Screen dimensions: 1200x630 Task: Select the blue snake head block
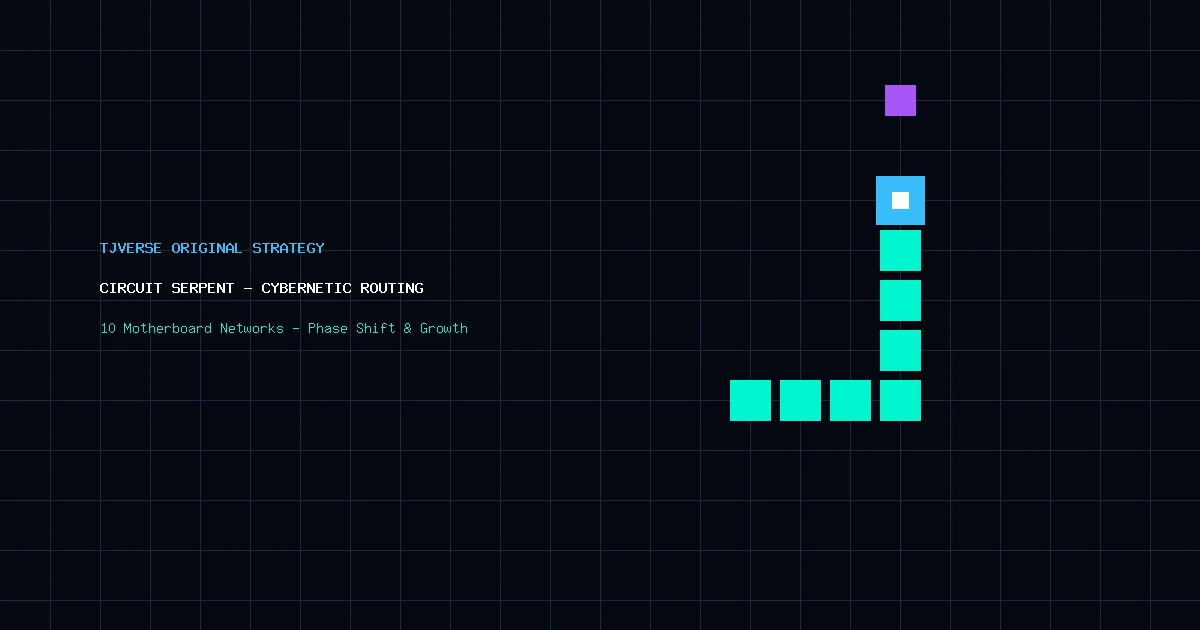pyautogui.click(x=900, y=200)
